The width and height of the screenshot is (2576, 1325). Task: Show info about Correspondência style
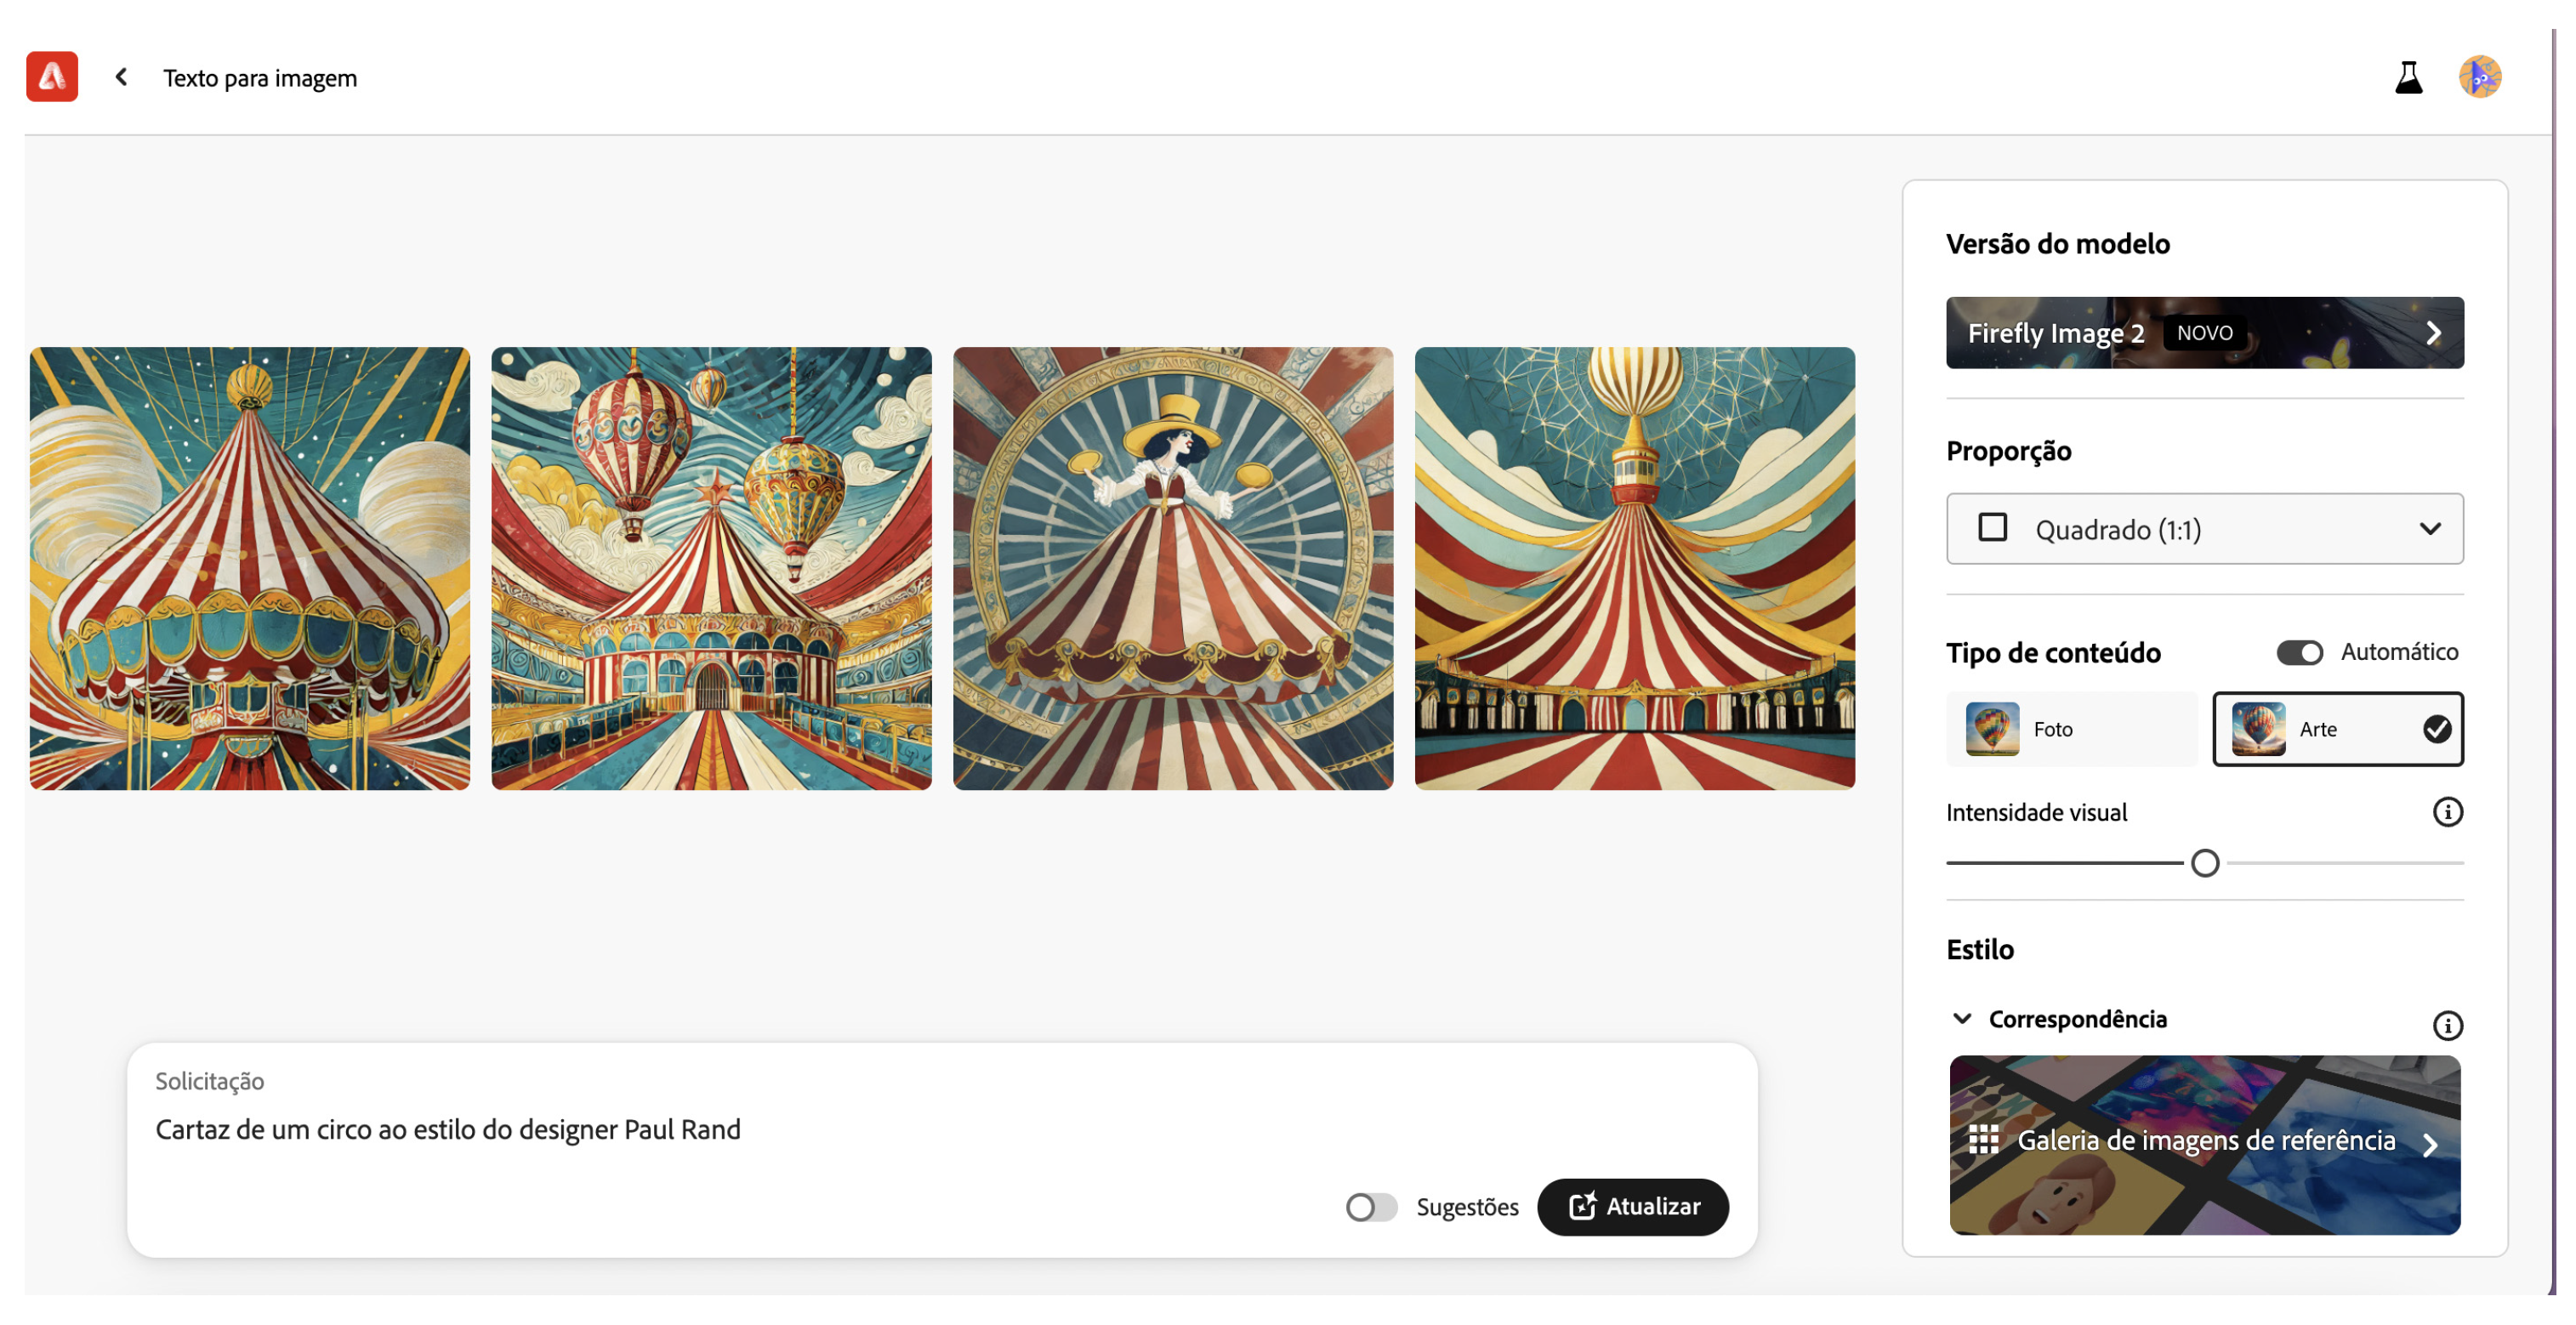pos(2447,1025)
